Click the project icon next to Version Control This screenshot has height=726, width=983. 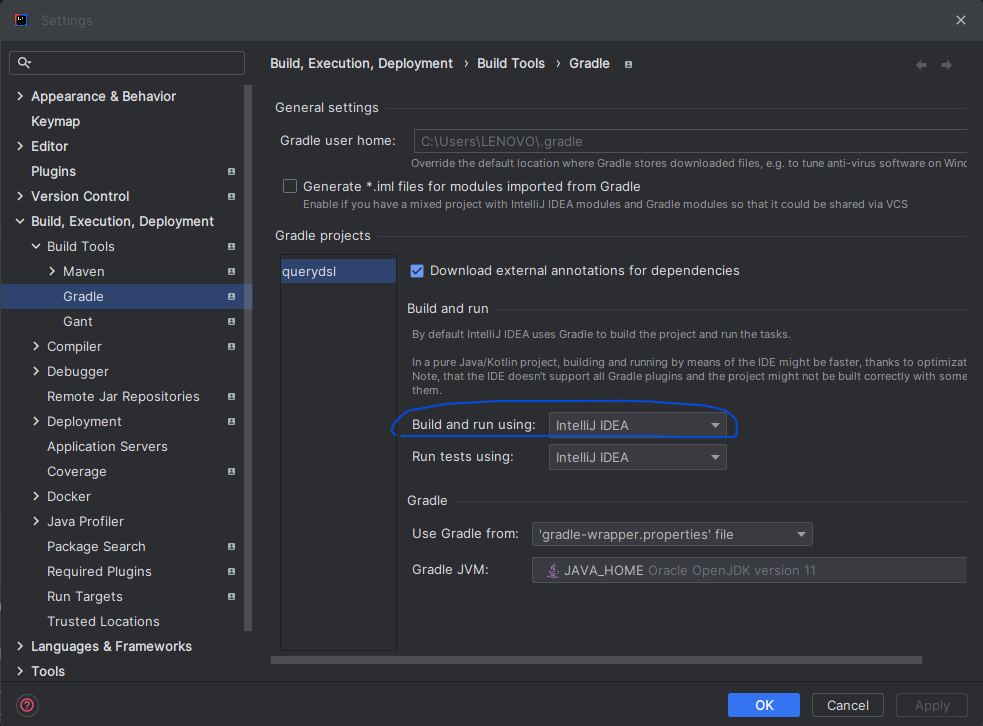pyautogui.click(x=231, y=196)
